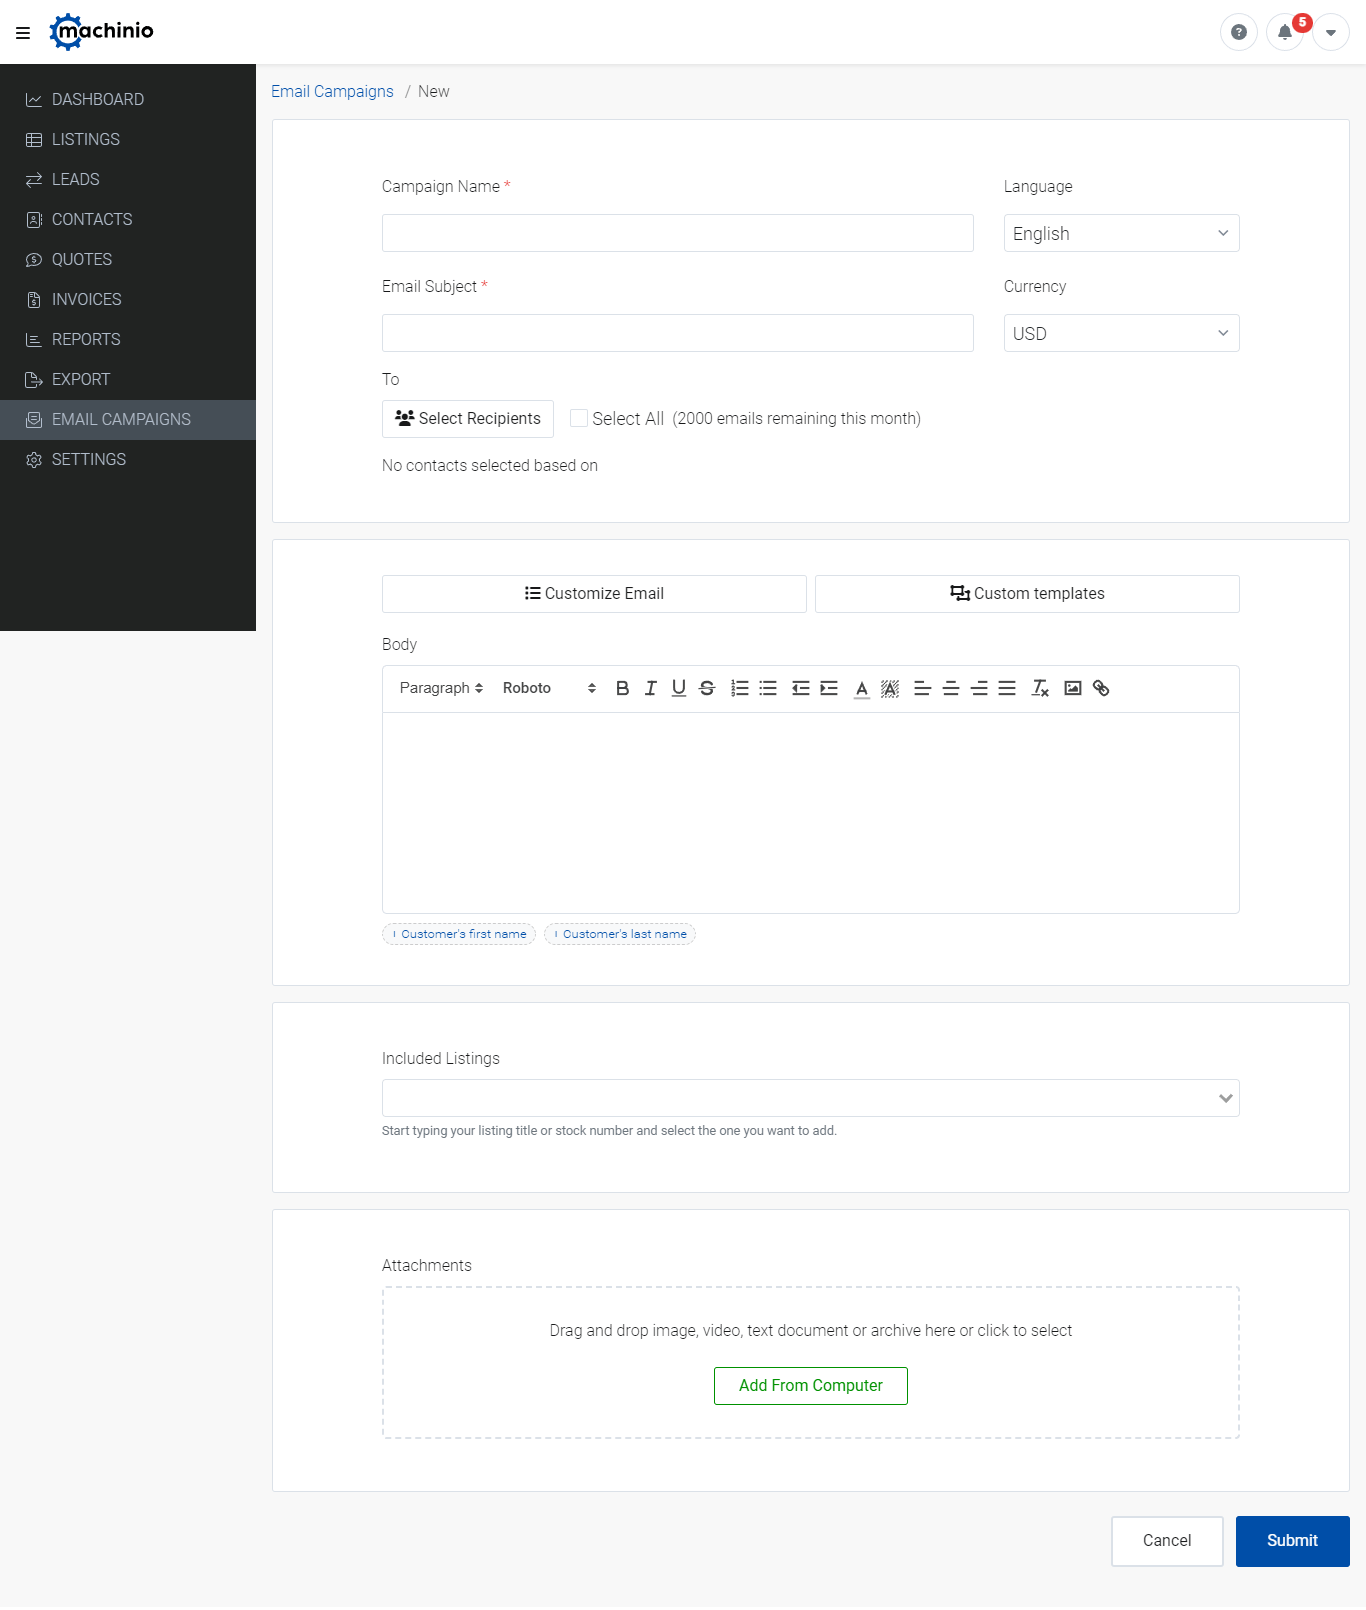
Task: Open the help question mark icon
Action: click(1239, 32)
